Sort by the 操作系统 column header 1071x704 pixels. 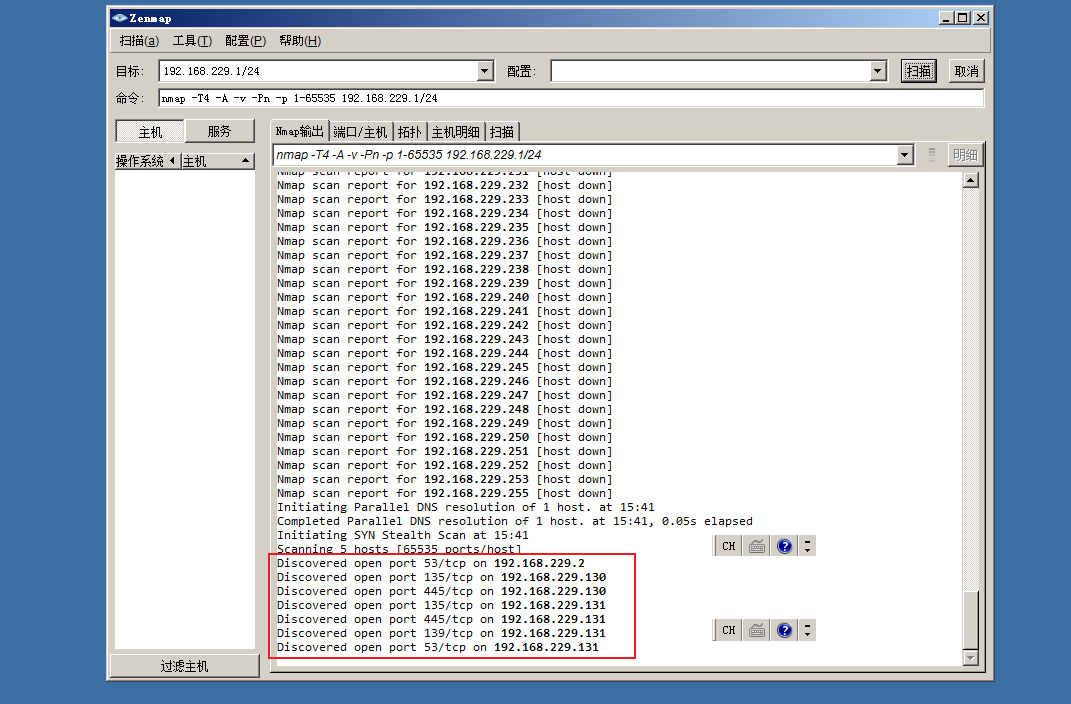point(147,161)
